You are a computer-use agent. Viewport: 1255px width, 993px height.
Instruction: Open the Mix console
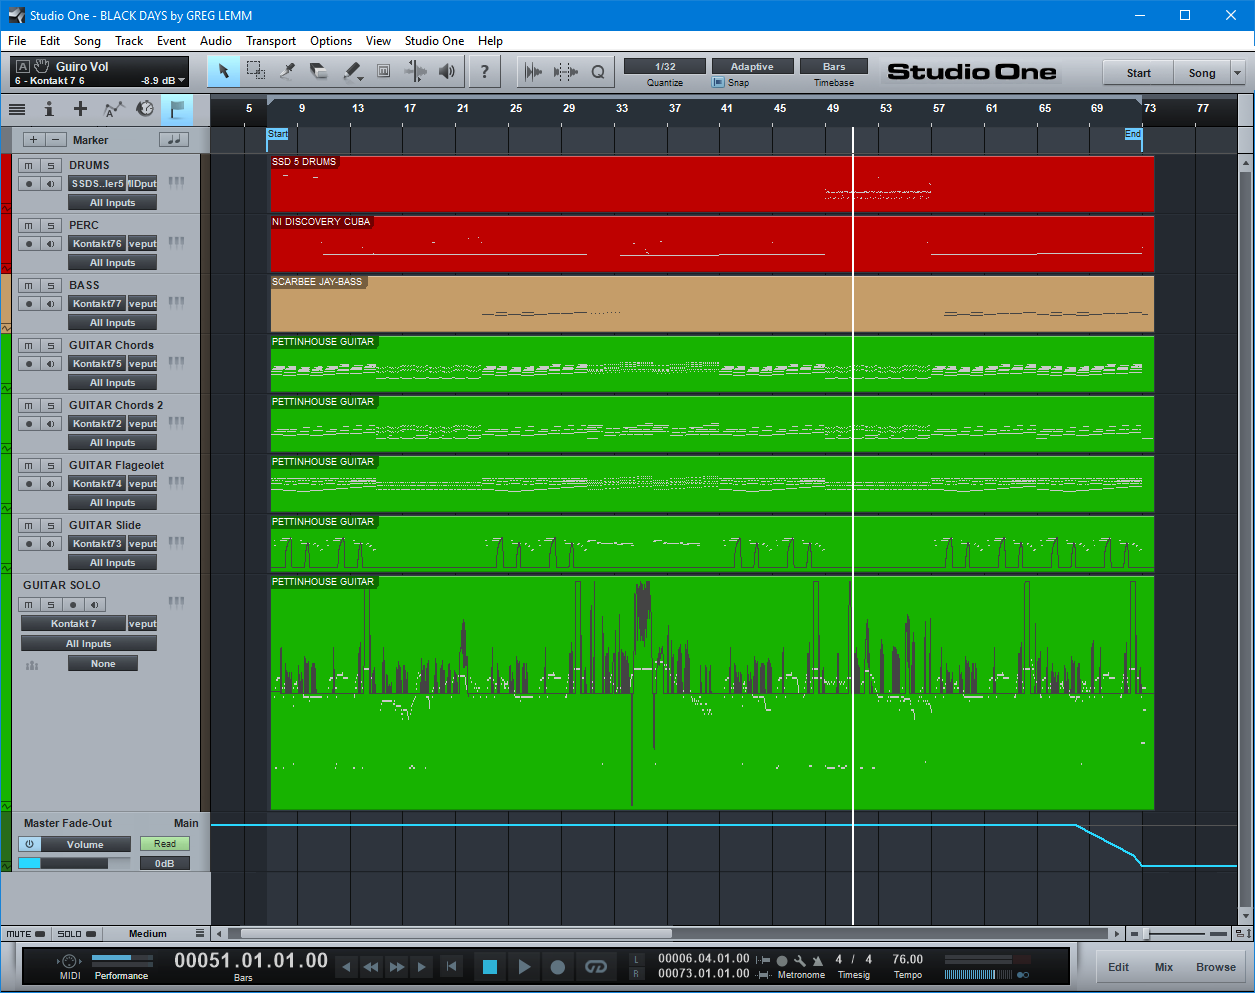[1164, 967]
